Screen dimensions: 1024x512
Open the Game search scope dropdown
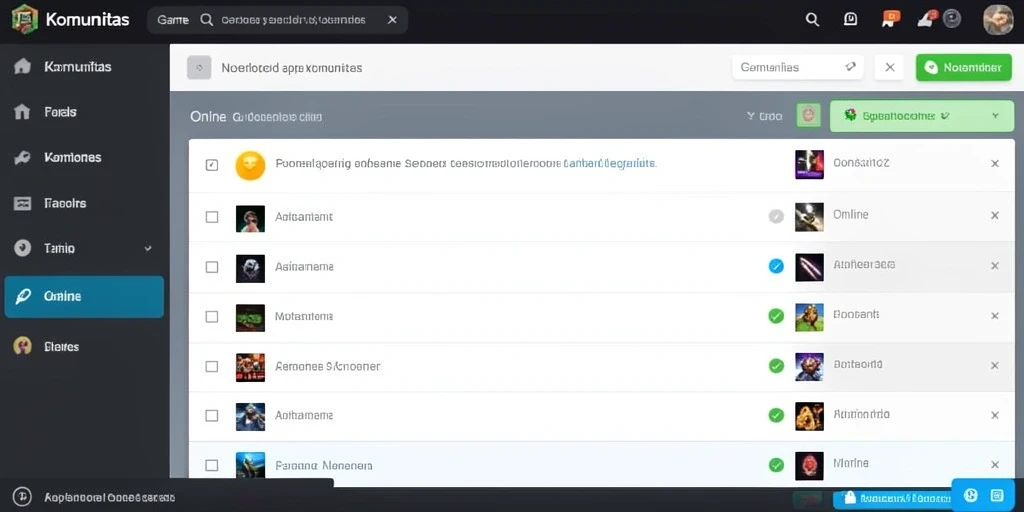point(173,20)
